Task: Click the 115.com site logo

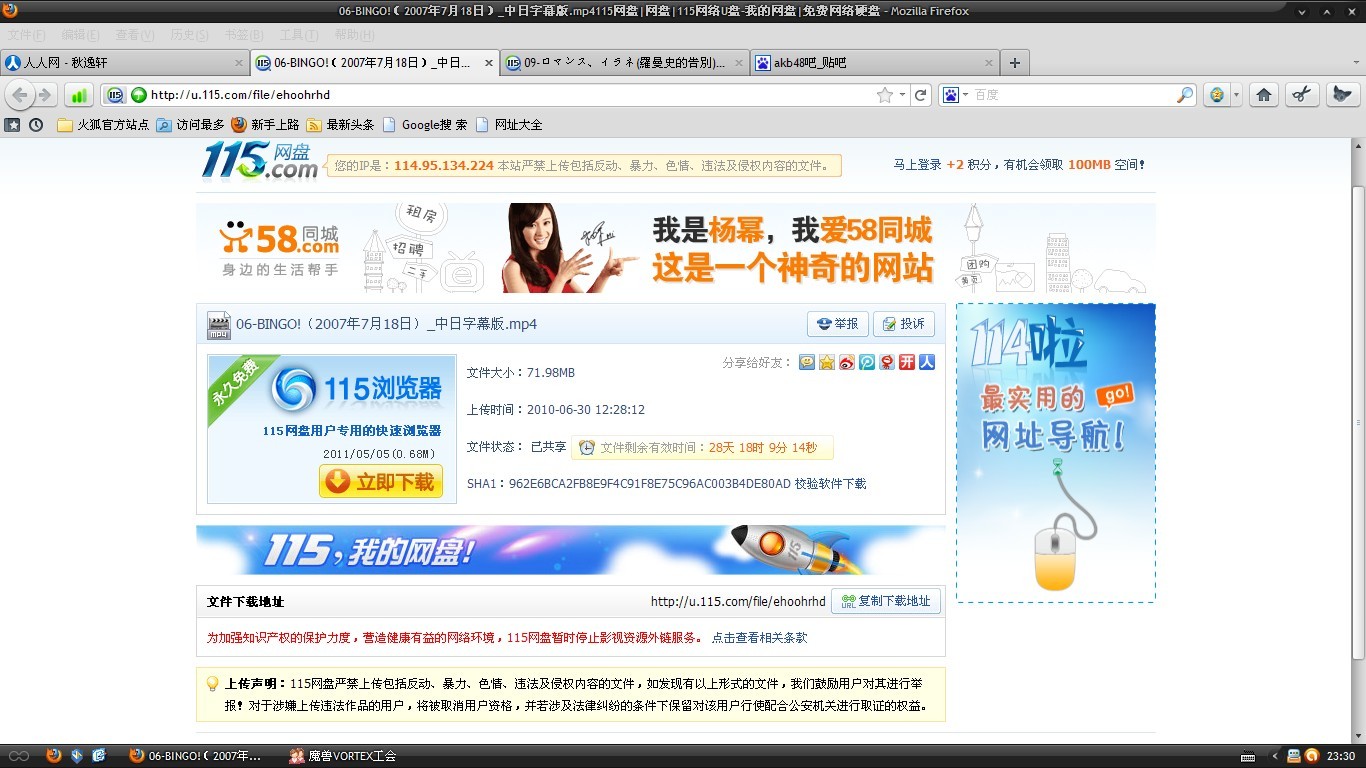Action: pyautogui.click(x=260, y=160)
